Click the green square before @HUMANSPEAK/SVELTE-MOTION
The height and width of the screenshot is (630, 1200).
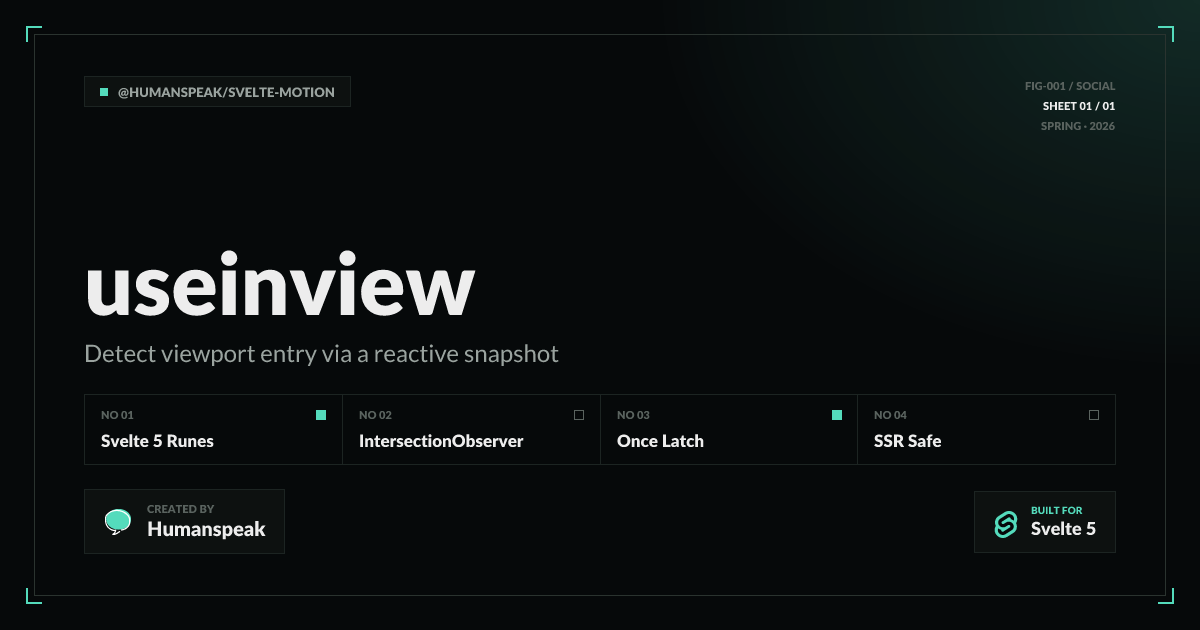pos(104,92)
